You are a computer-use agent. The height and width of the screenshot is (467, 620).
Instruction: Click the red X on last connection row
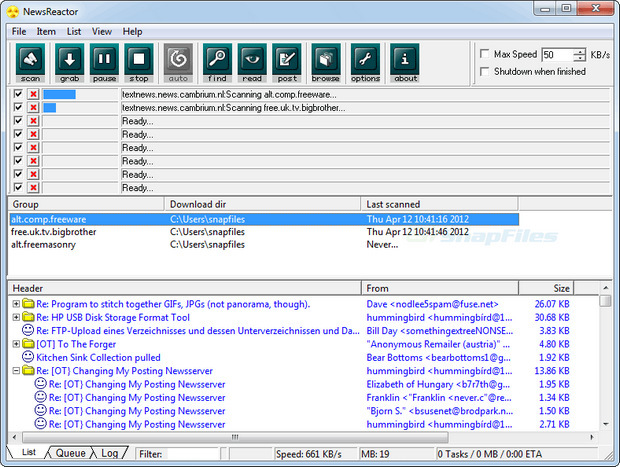coord(33,187)
